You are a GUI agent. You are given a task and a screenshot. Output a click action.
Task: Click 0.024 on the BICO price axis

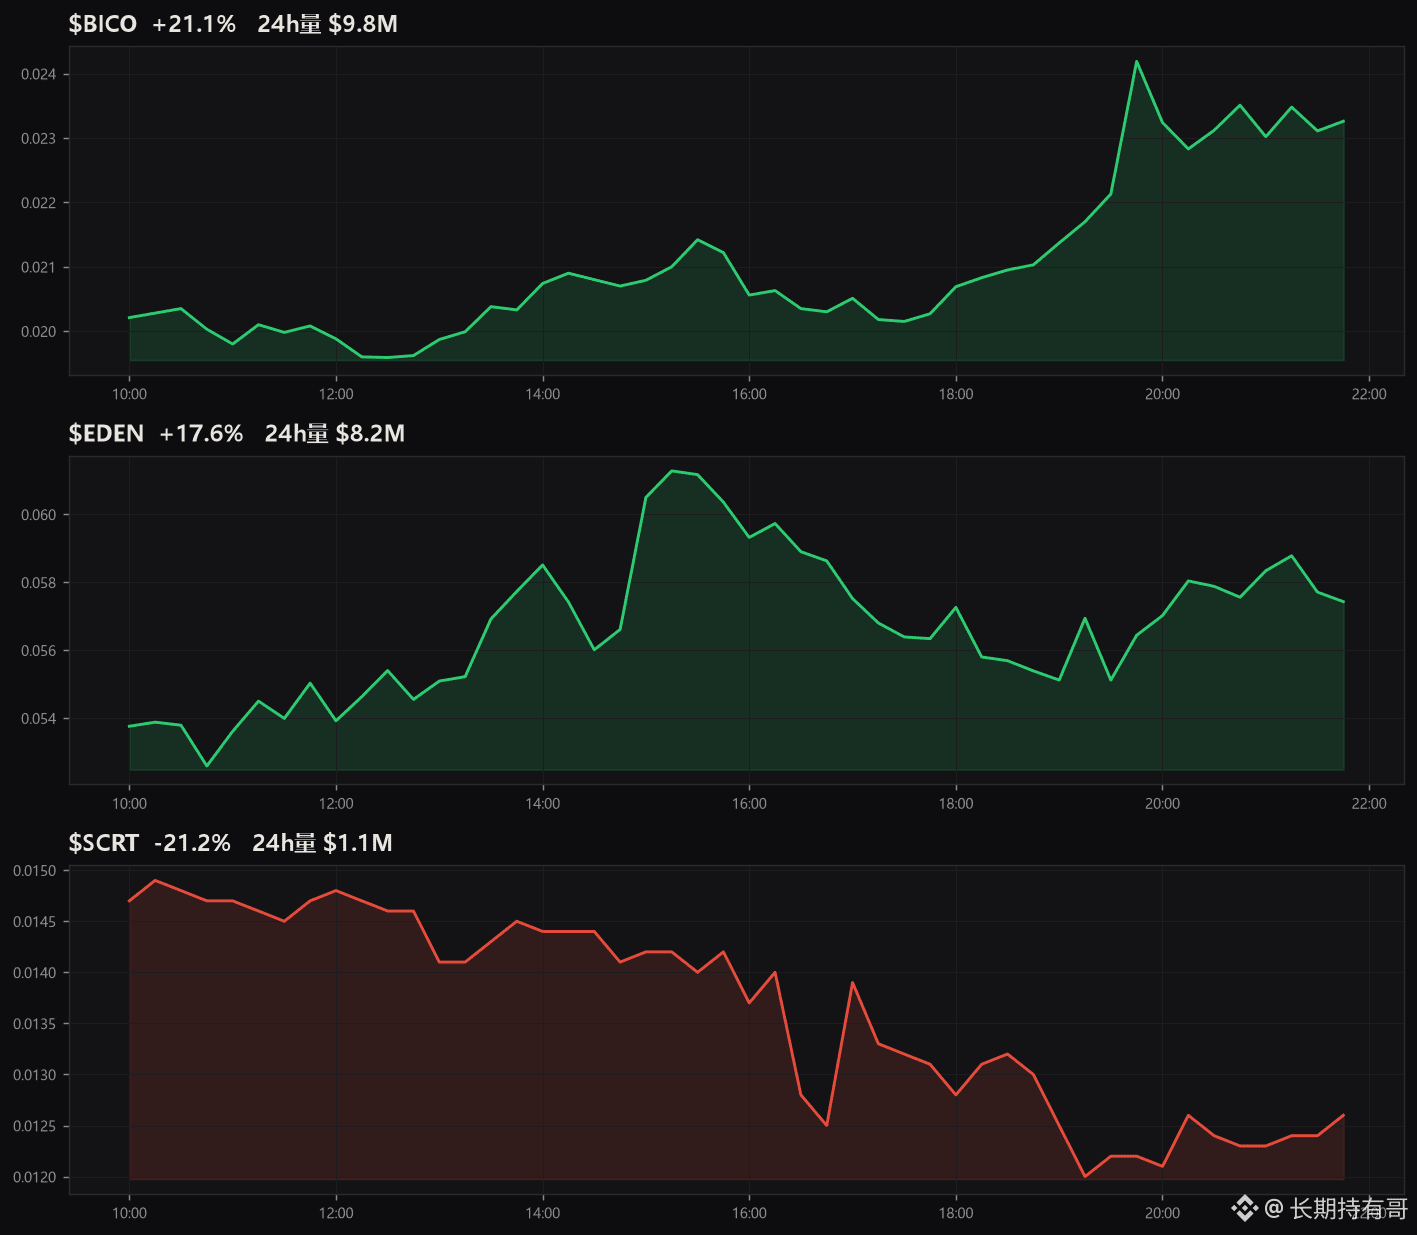38,74
